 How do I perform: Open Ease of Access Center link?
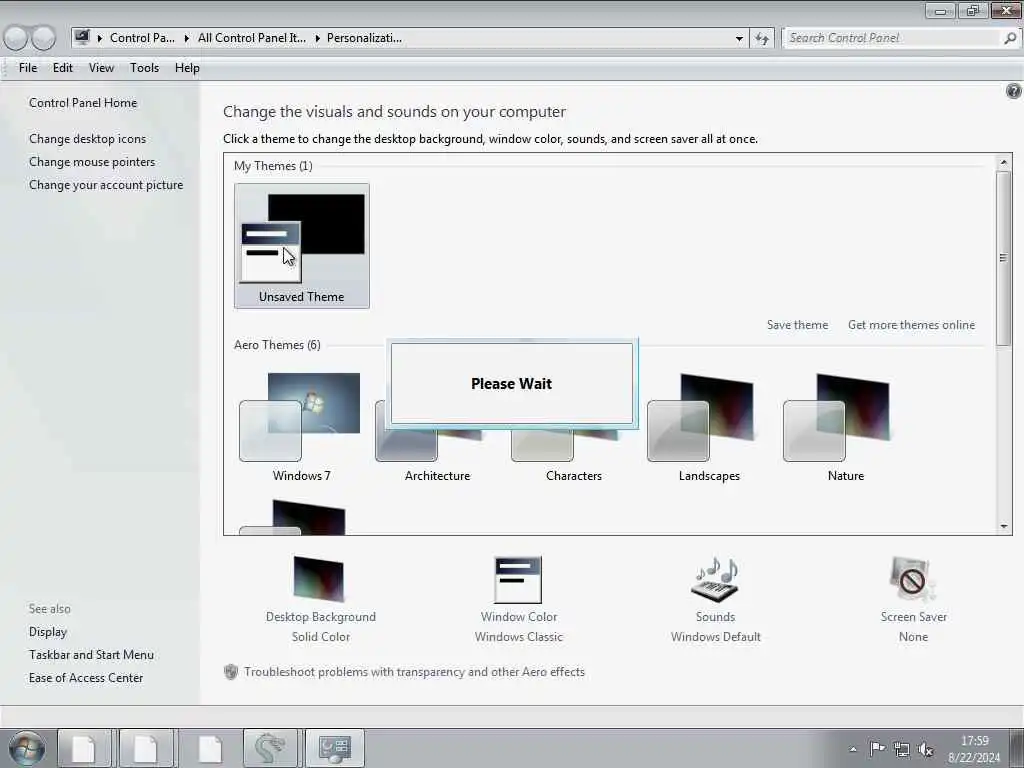click(86, 678)
